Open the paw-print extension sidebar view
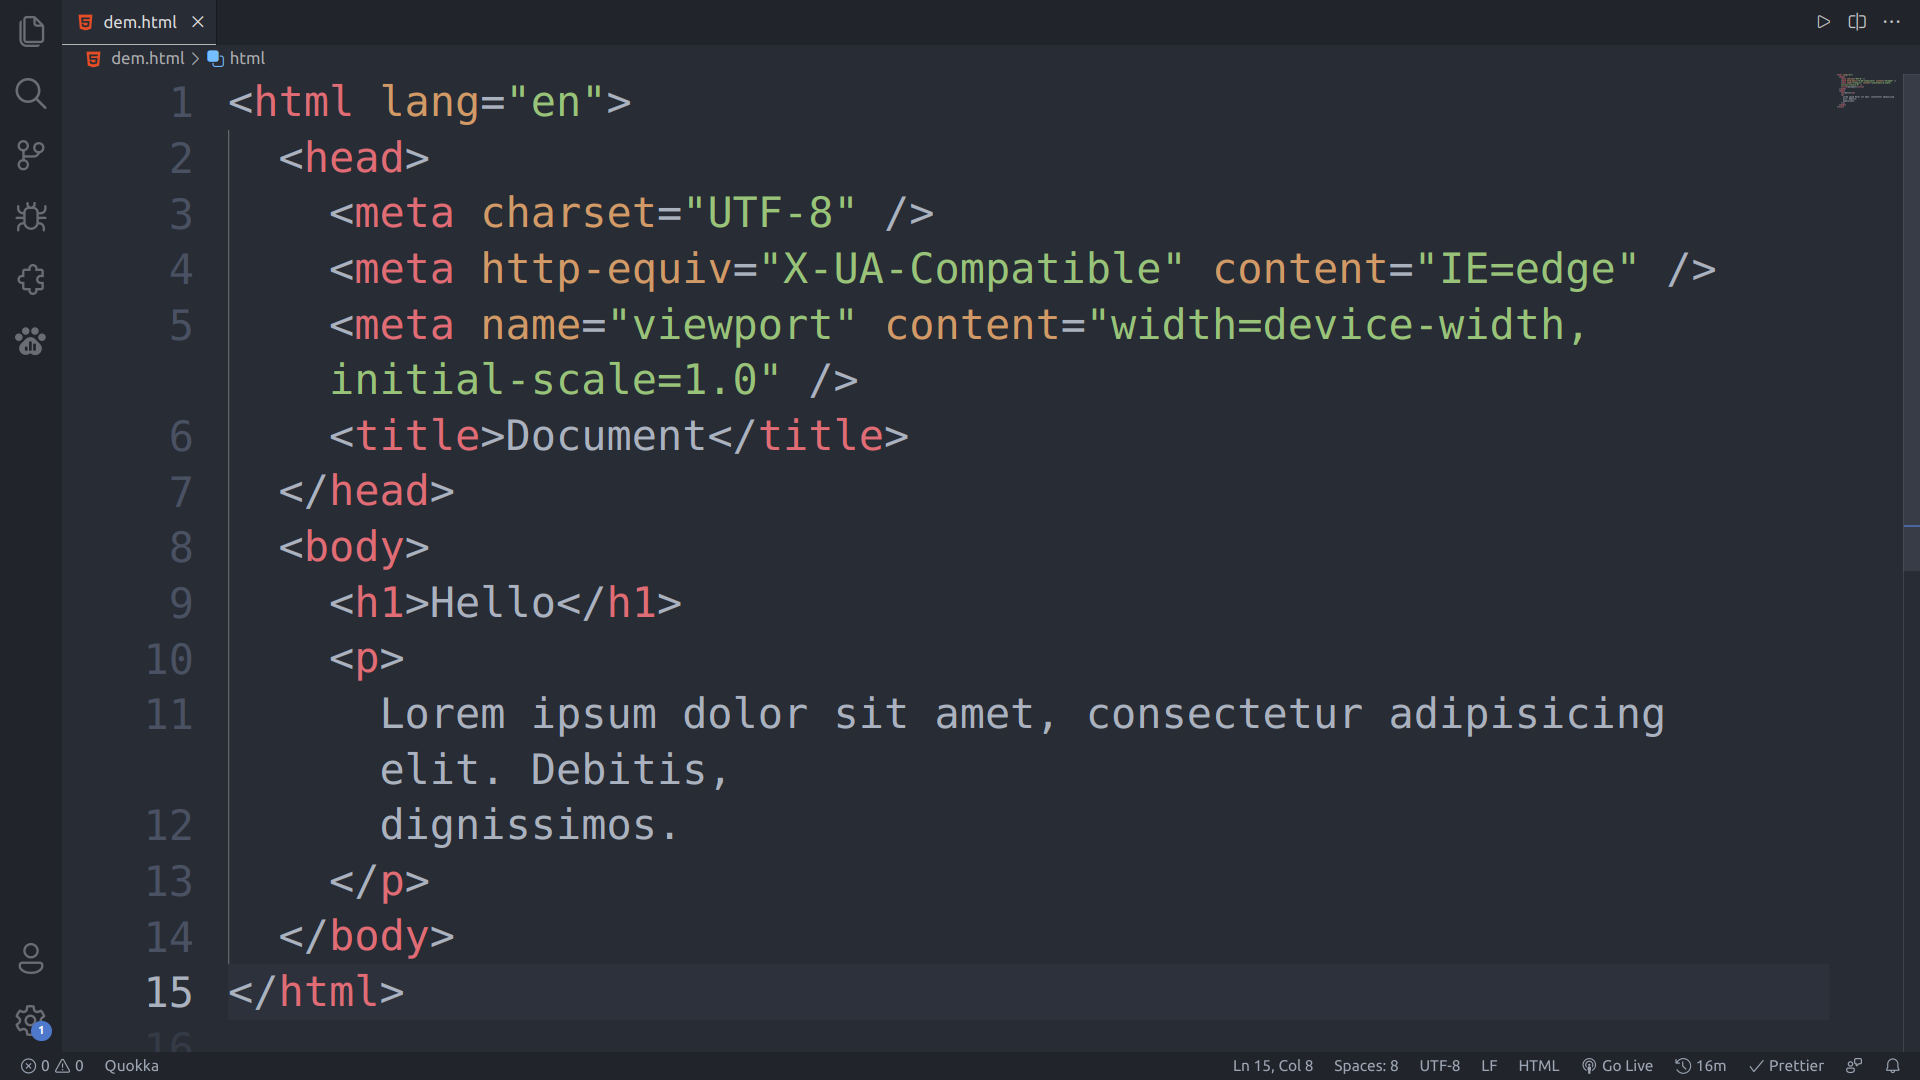1920x1080 pixels. (31, 341)
